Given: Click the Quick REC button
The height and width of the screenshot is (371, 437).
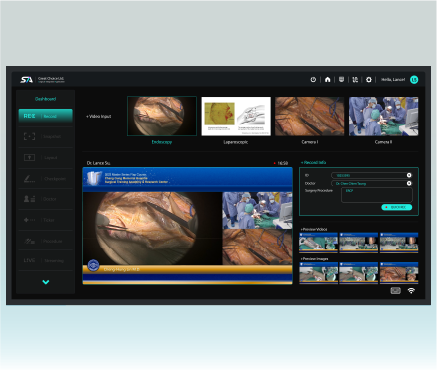Looking at the screenshot, I should (x=397, y=207).
